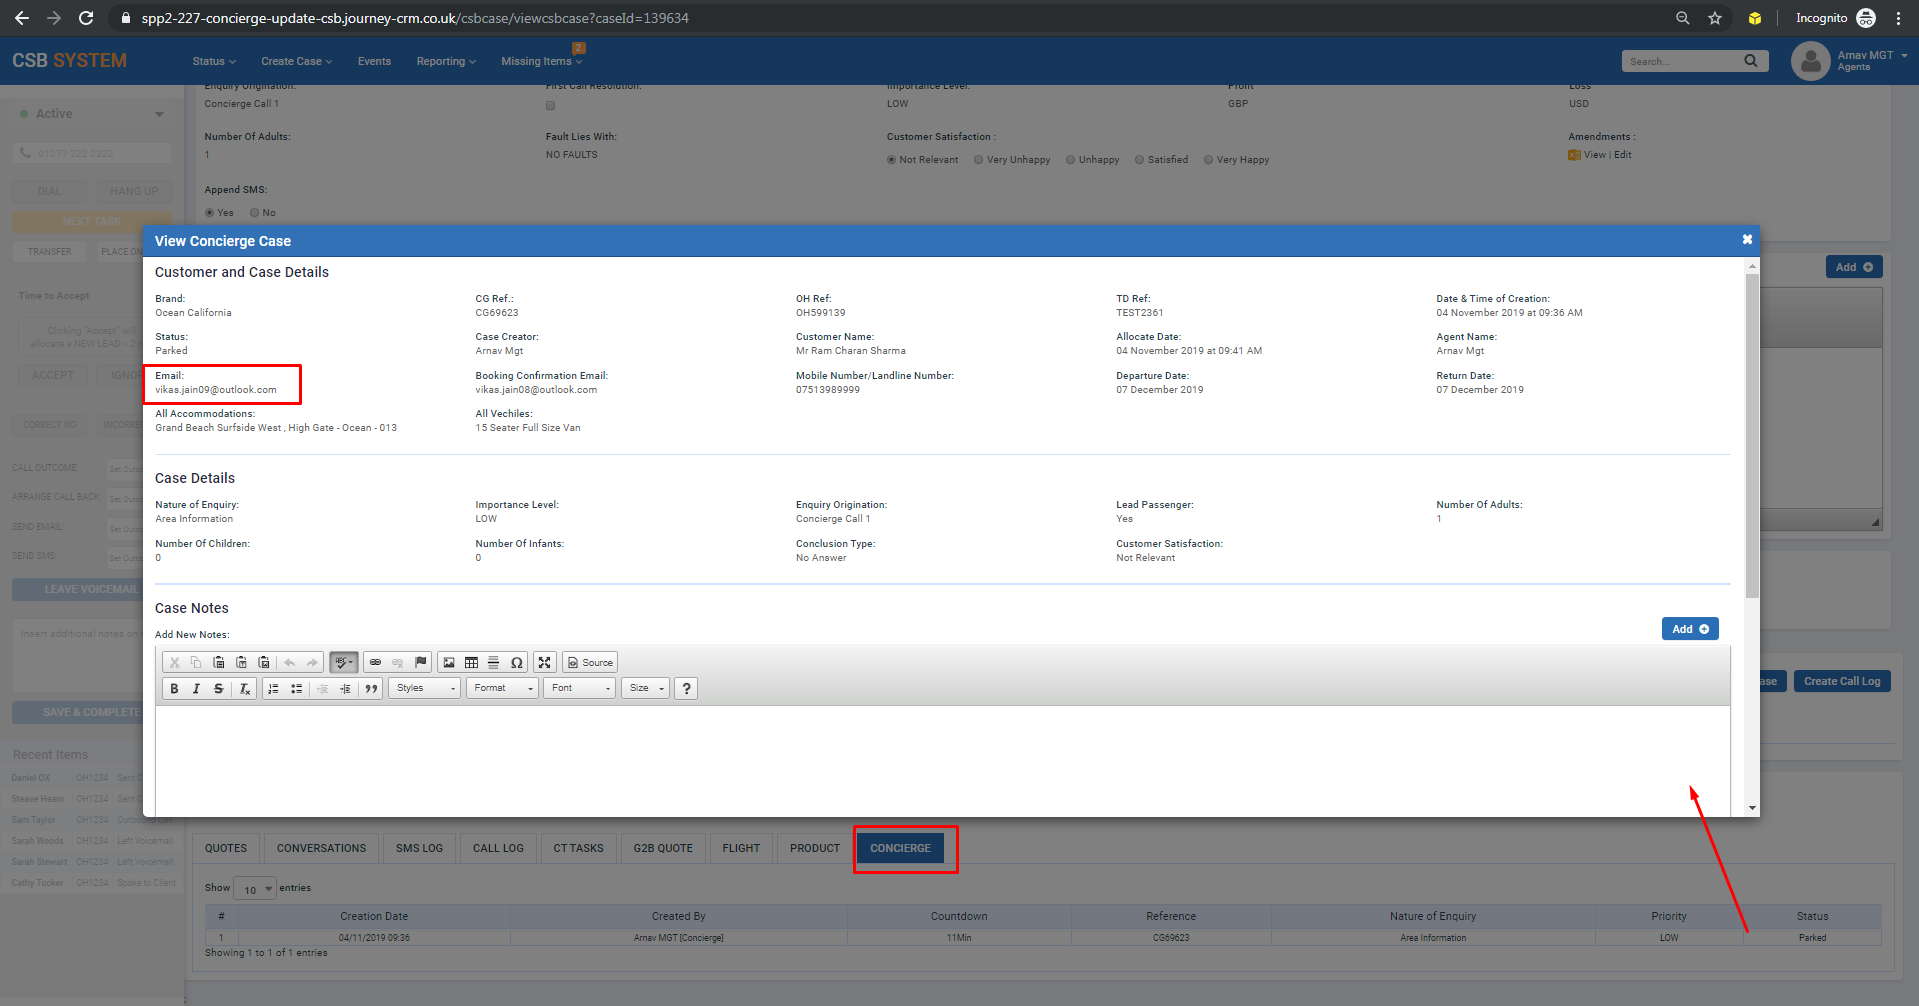Select Unhappy customer satisfaction
Screen dimensions: 1919x1006
point(1070,160)
